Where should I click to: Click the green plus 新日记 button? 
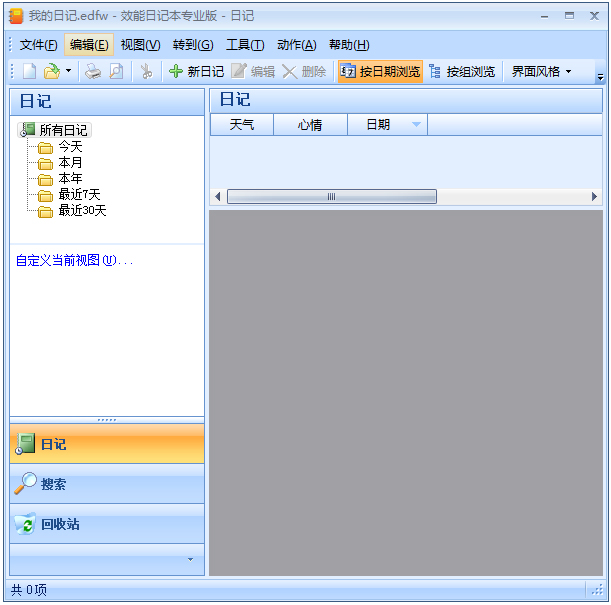pyautogui.click(x=196, y=71)
